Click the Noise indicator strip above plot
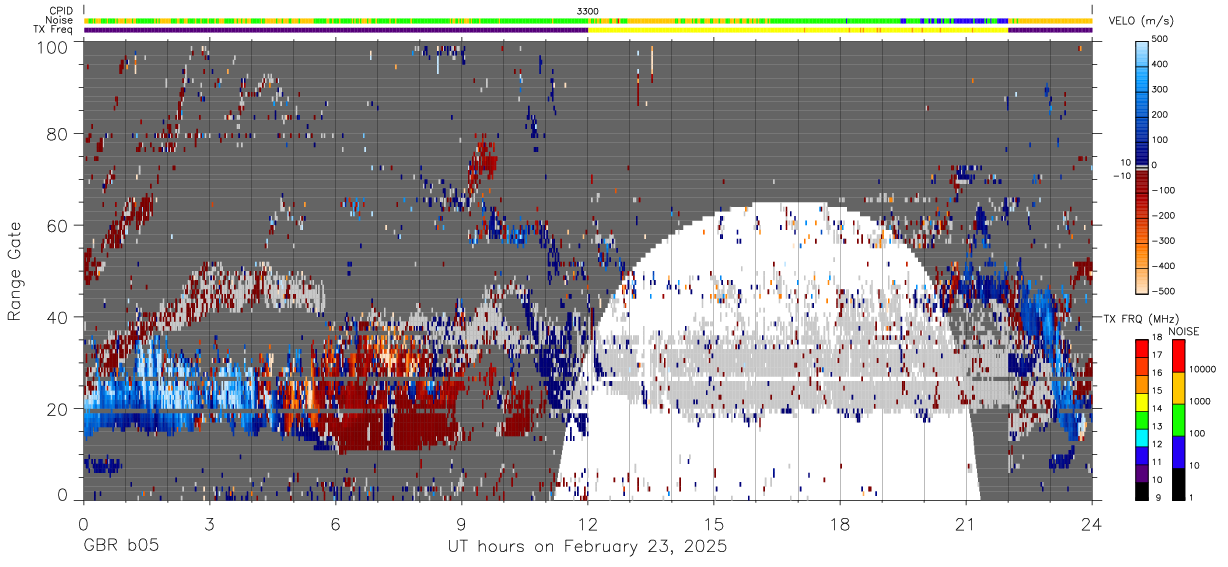 [x=588, y=21]
